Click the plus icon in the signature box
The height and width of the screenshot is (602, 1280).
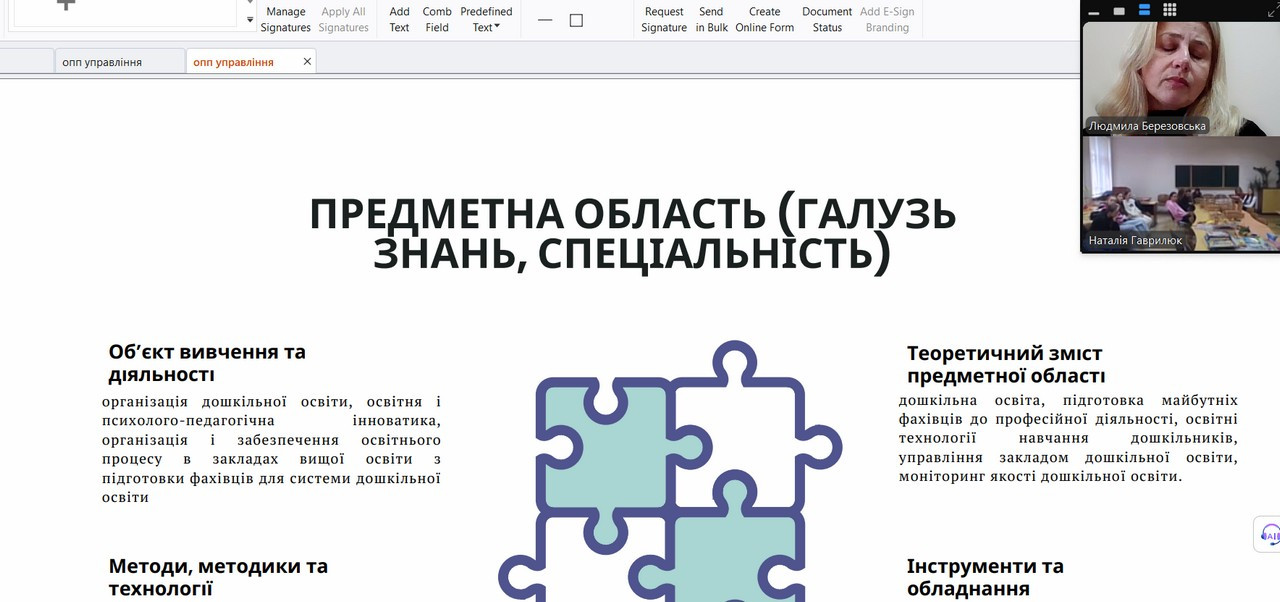(66, 5)
